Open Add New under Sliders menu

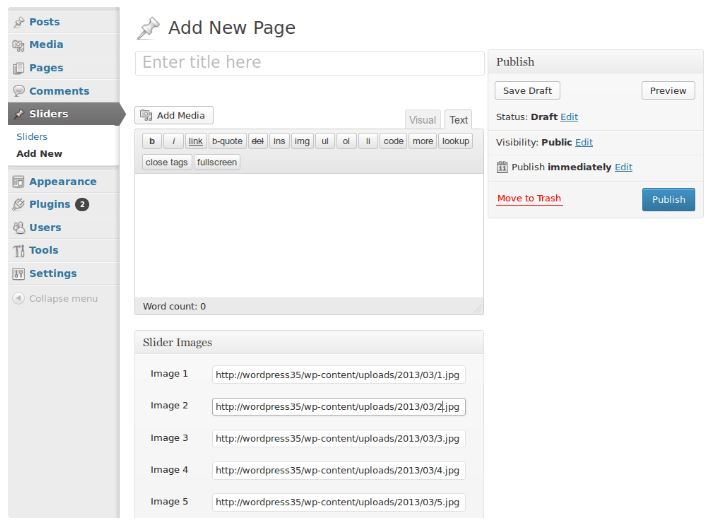click(x=39, y=154)
